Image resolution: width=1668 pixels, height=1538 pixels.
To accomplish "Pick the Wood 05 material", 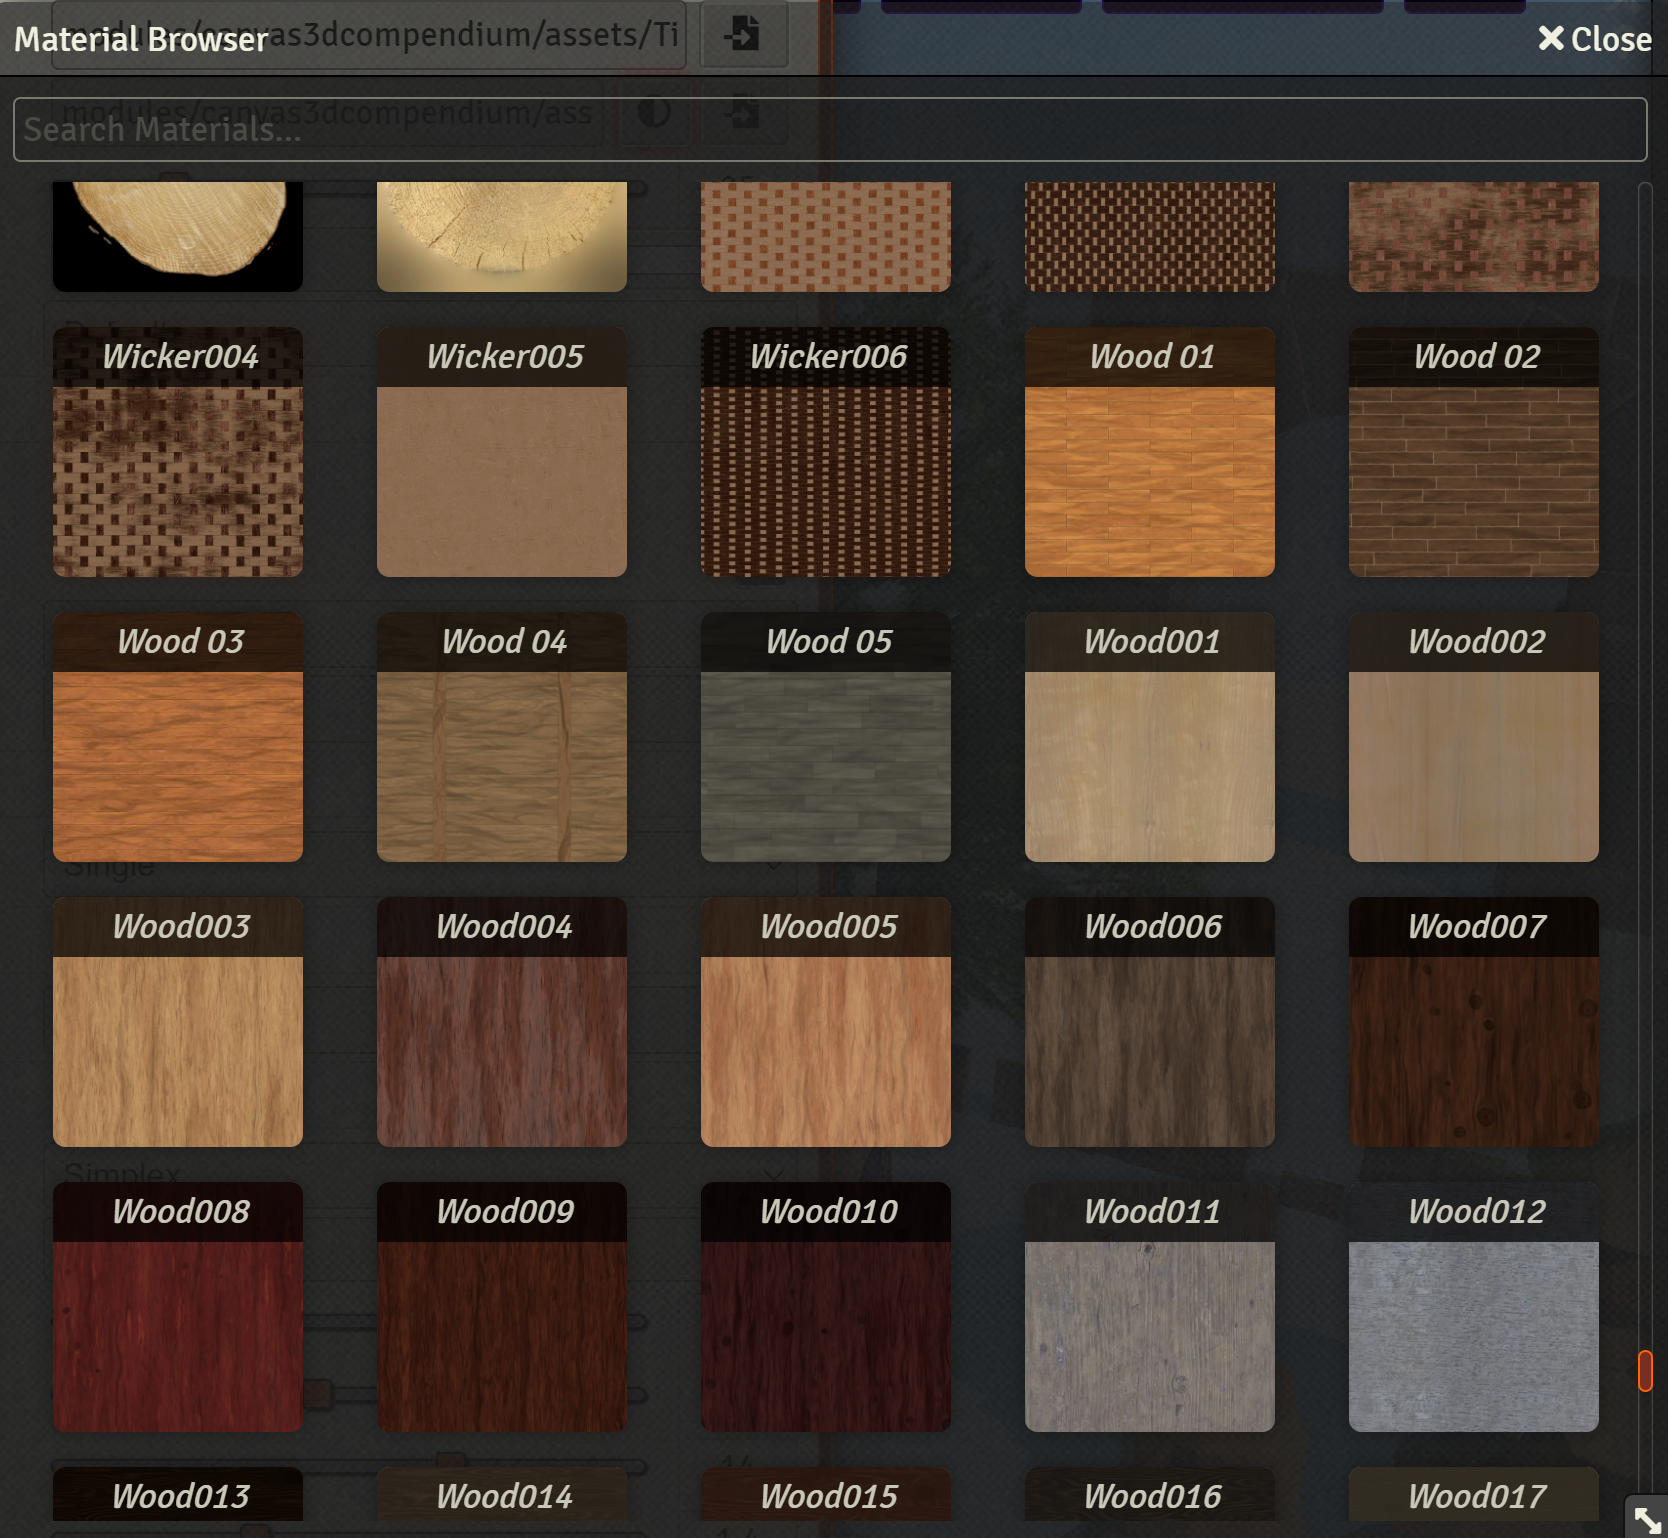I will pos(826,737).
